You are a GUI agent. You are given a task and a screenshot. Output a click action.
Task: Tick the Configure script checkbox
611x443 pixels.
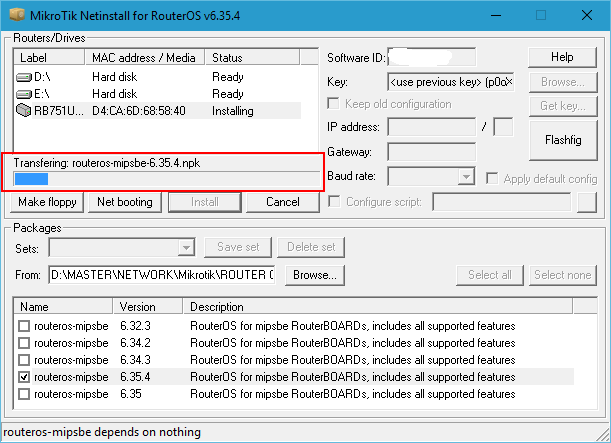click(x=334, y=202)
